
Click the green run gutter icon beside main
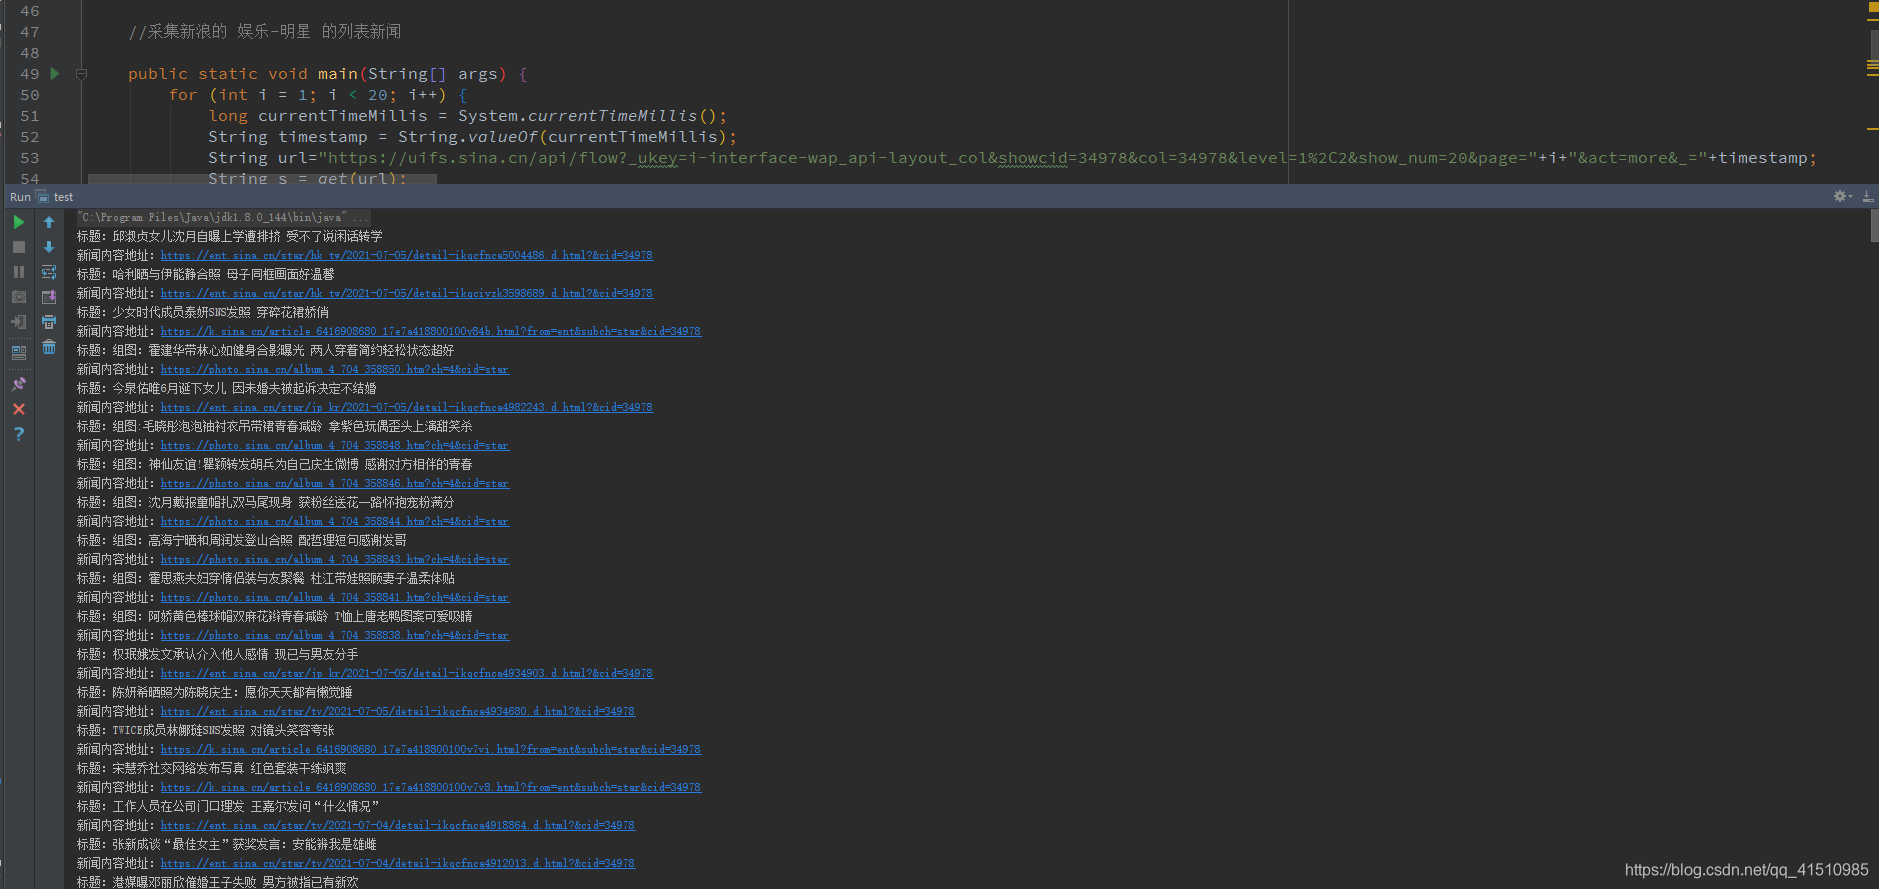point(55,73)
